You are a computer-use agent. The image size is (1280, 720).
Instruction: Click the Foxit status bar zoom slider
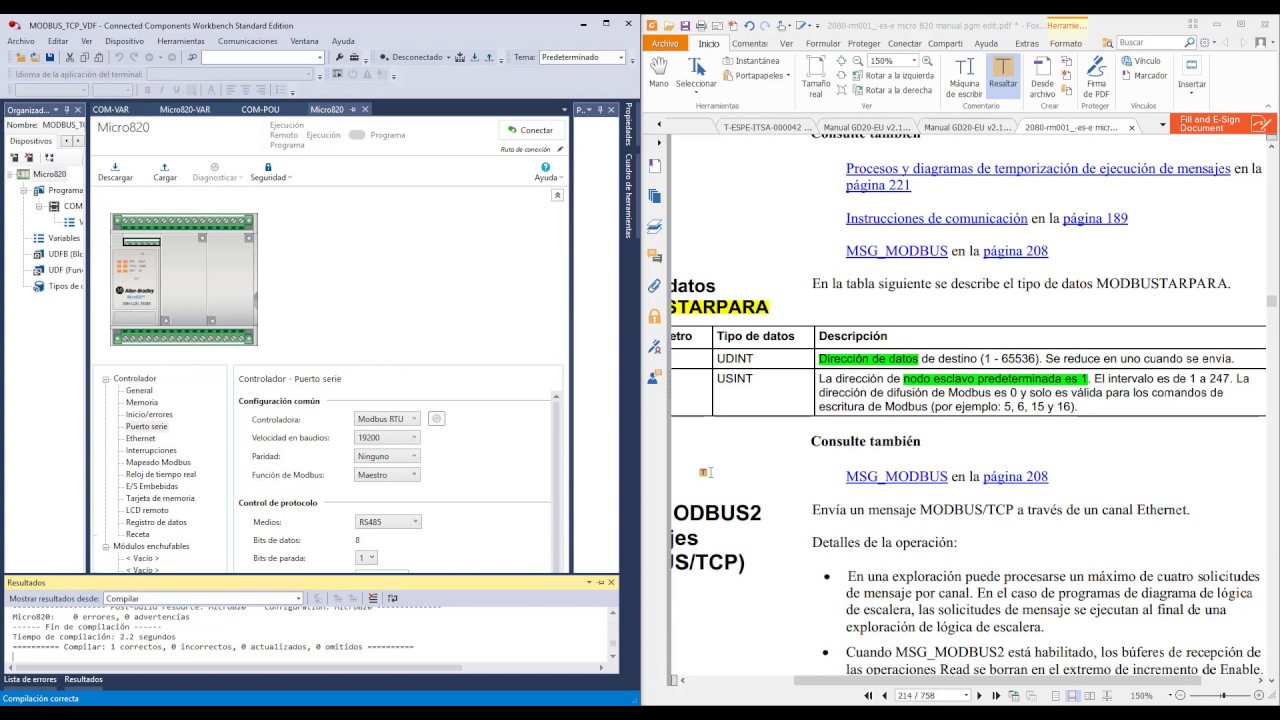(1222, 695)
